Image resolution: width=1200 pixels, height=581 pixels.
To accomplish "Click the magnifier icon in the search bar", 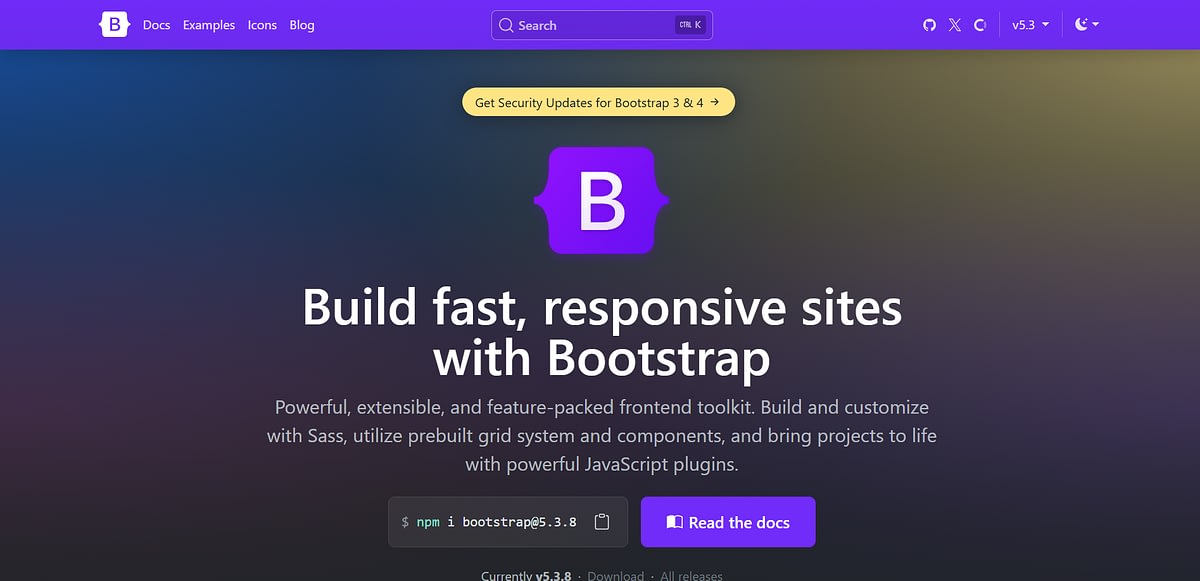I will click(506, 24).
